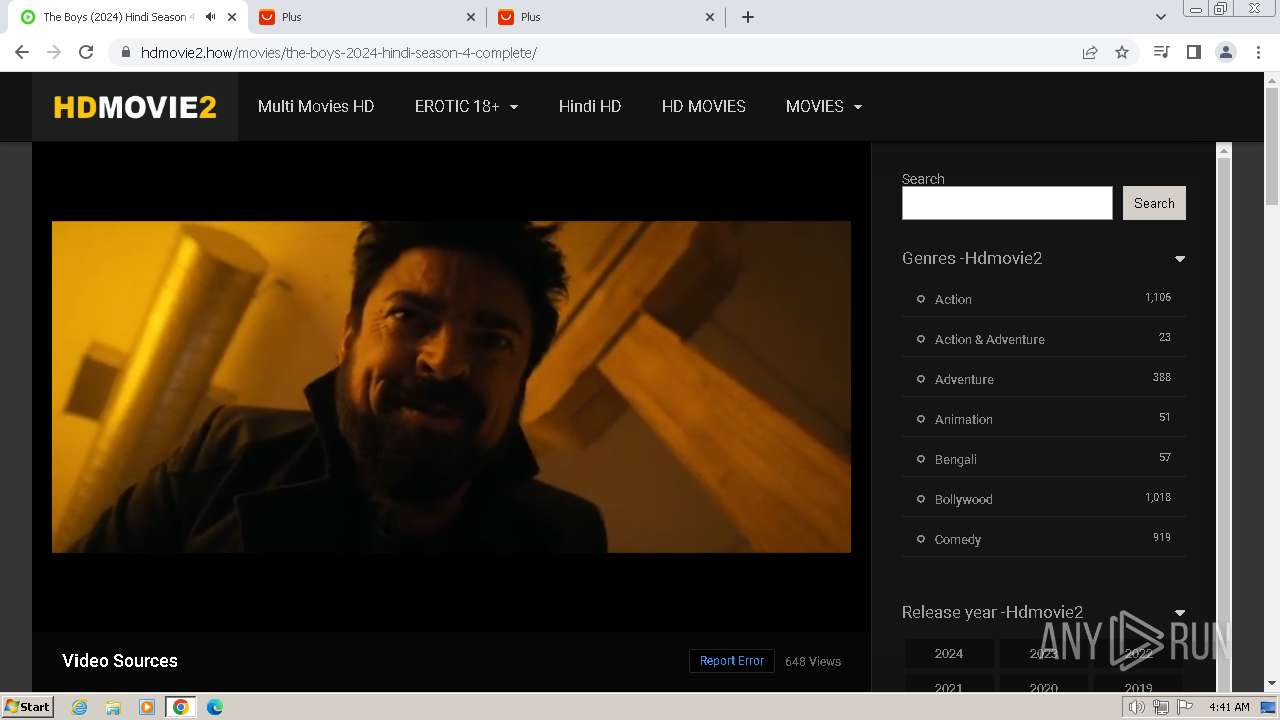Reload the page with the refresh icon
Screen dimensions: 1280x720
click(x=86, y=52)
